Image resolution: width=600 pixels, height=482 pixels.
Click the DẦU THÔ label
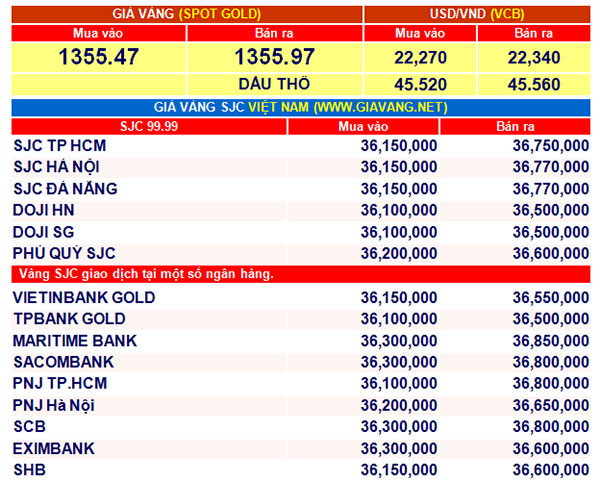[274, 84]
